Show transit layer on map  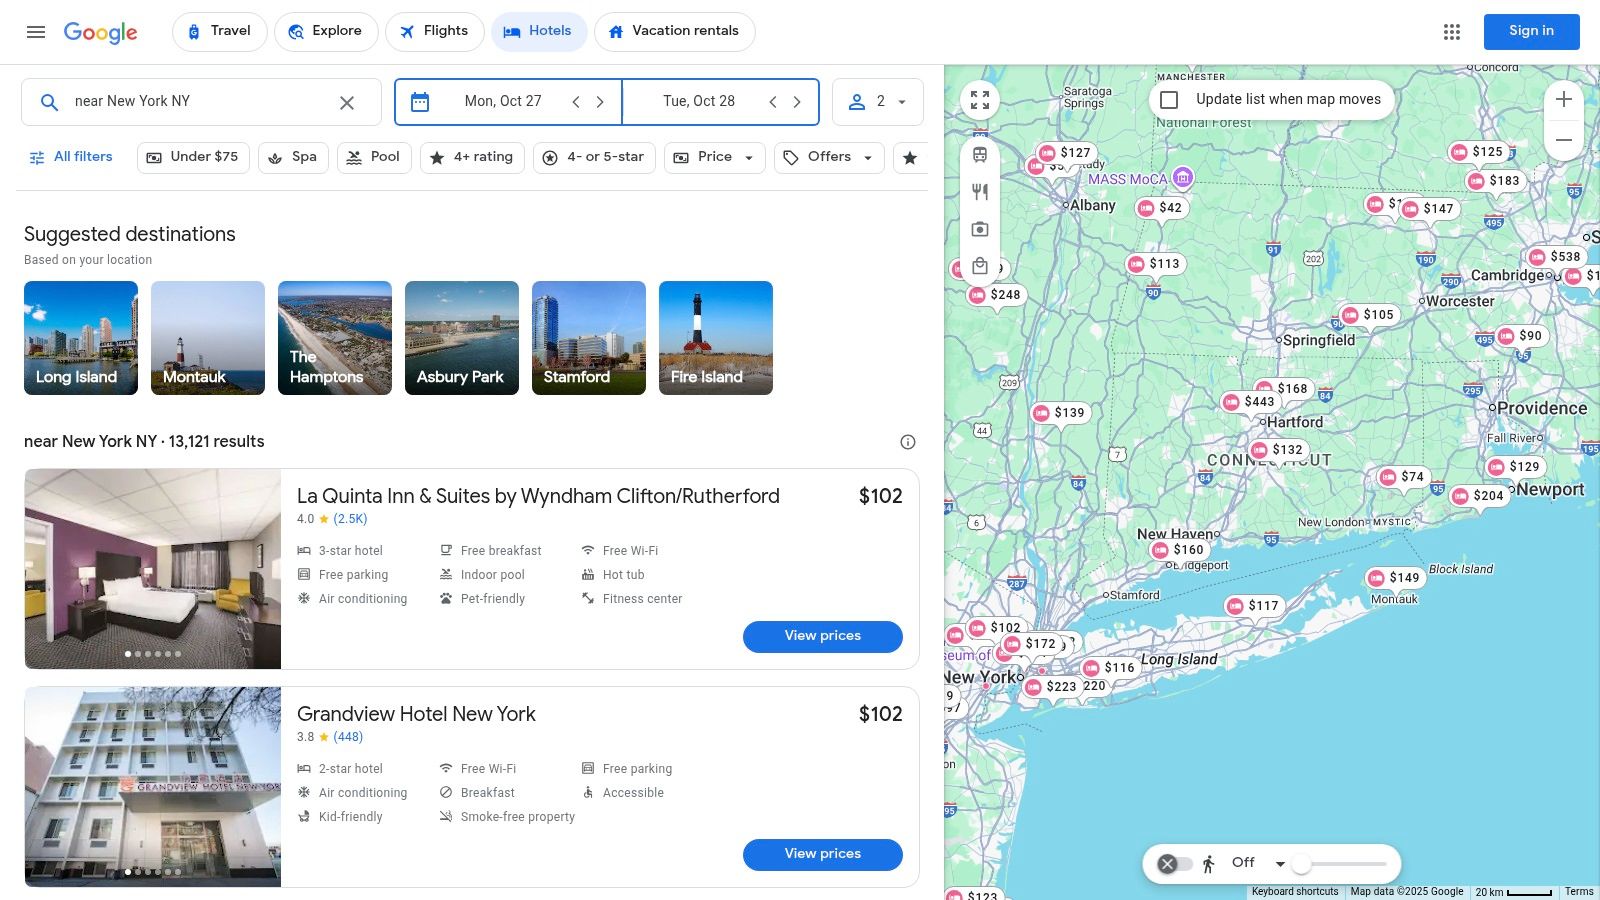(x=980, y=155)
